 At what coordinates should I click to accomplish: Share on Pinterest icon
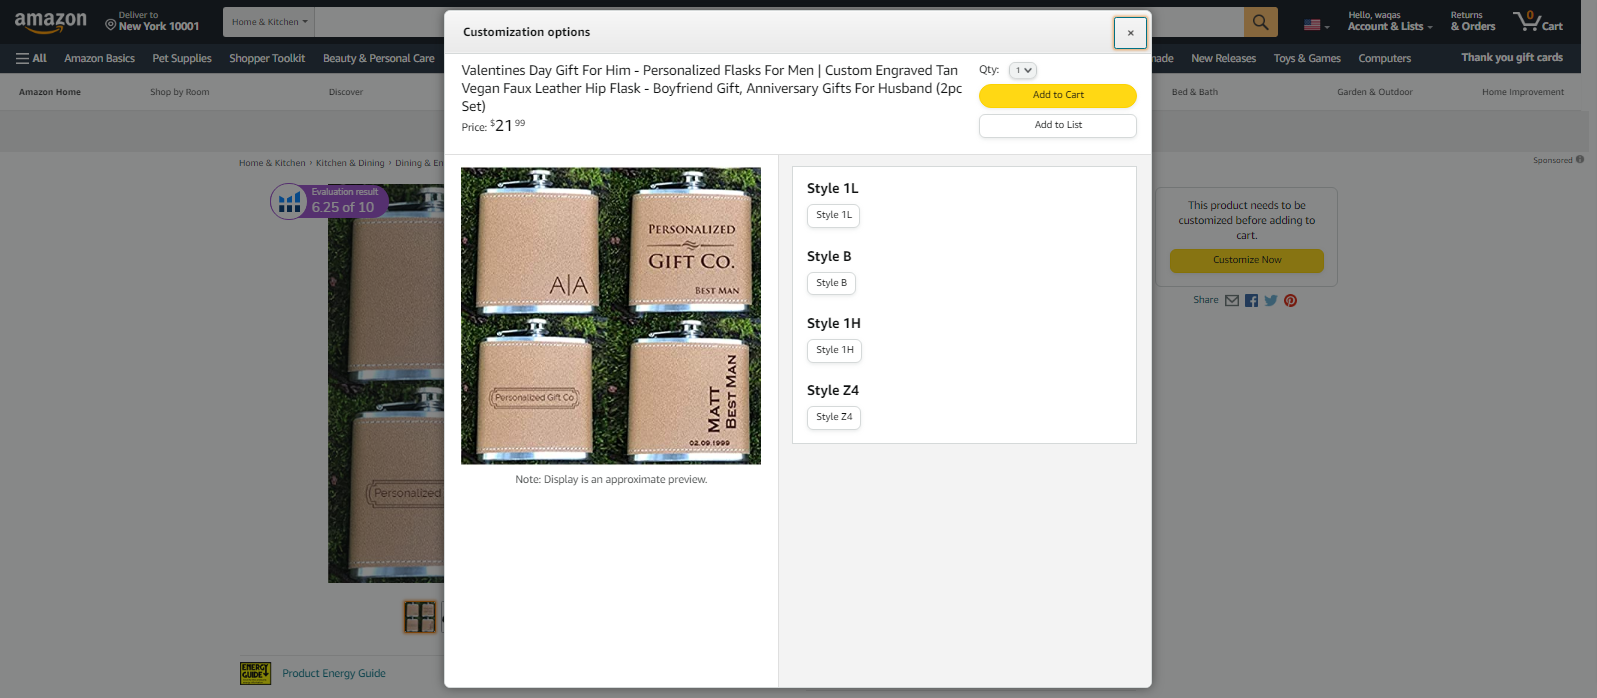[1291, 300]
